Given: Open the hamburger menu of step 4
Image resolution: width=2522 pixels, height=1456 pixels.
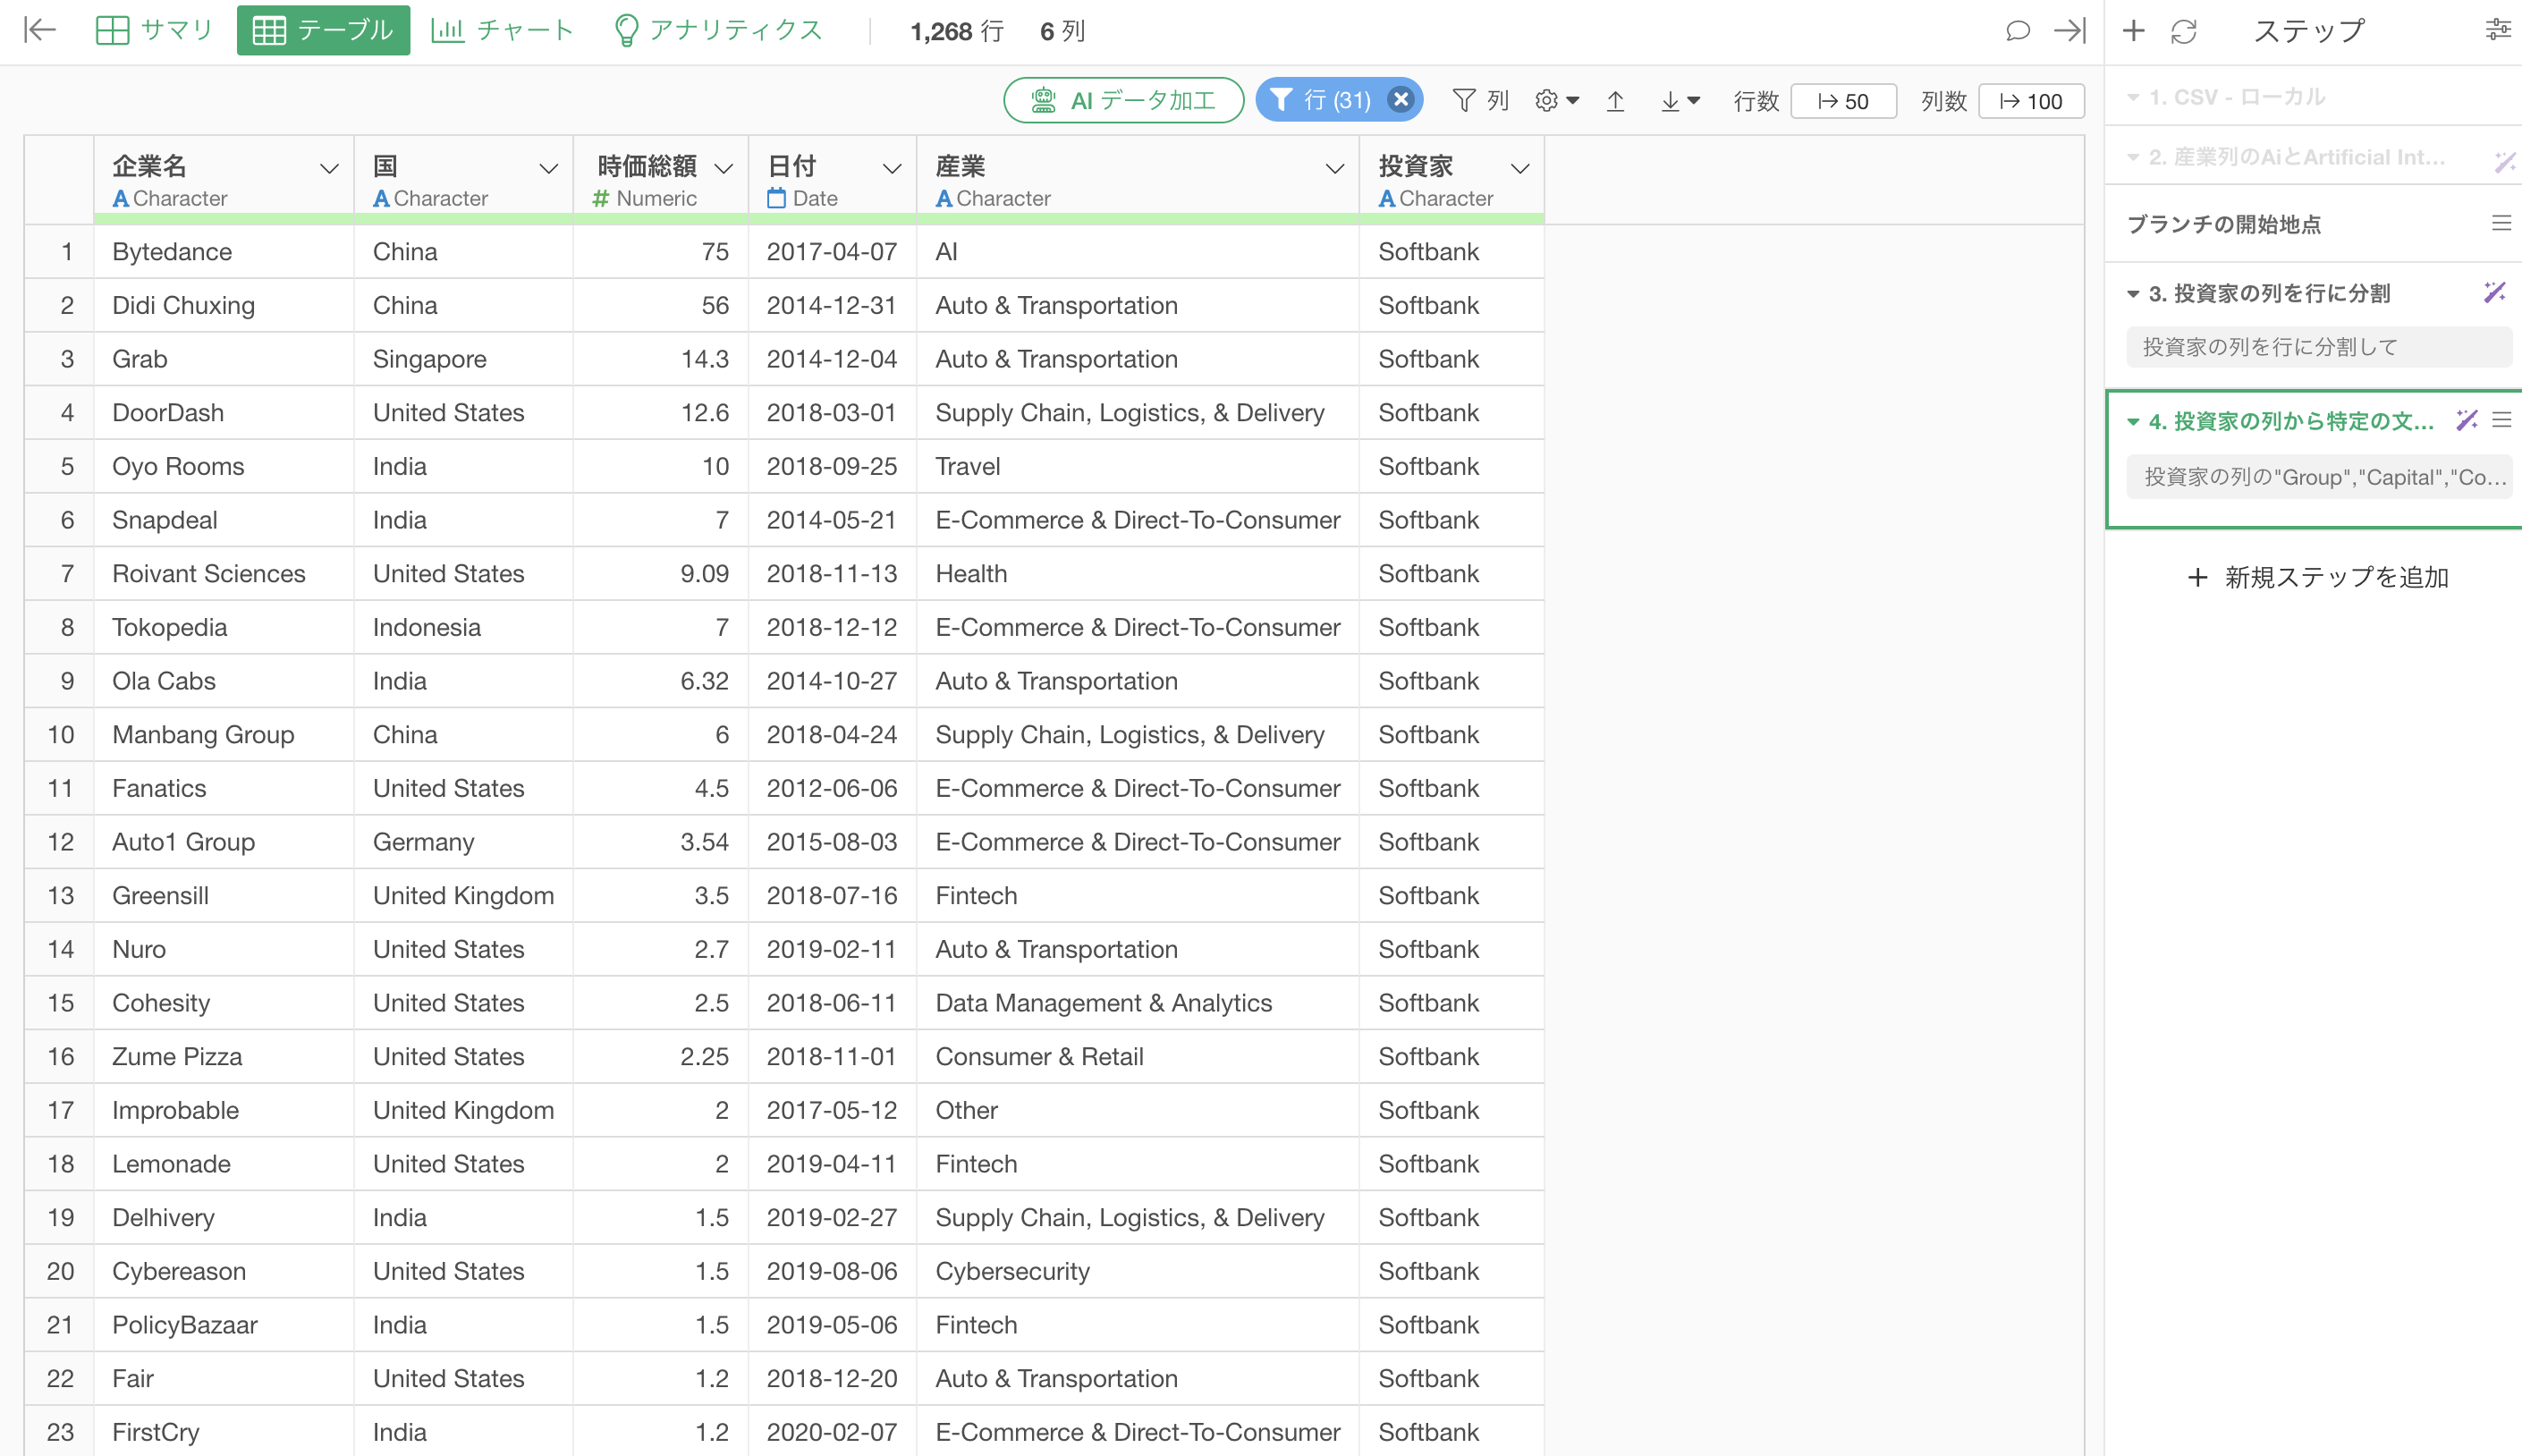Looking at the screenshot, I should [x=2501, y=421].
